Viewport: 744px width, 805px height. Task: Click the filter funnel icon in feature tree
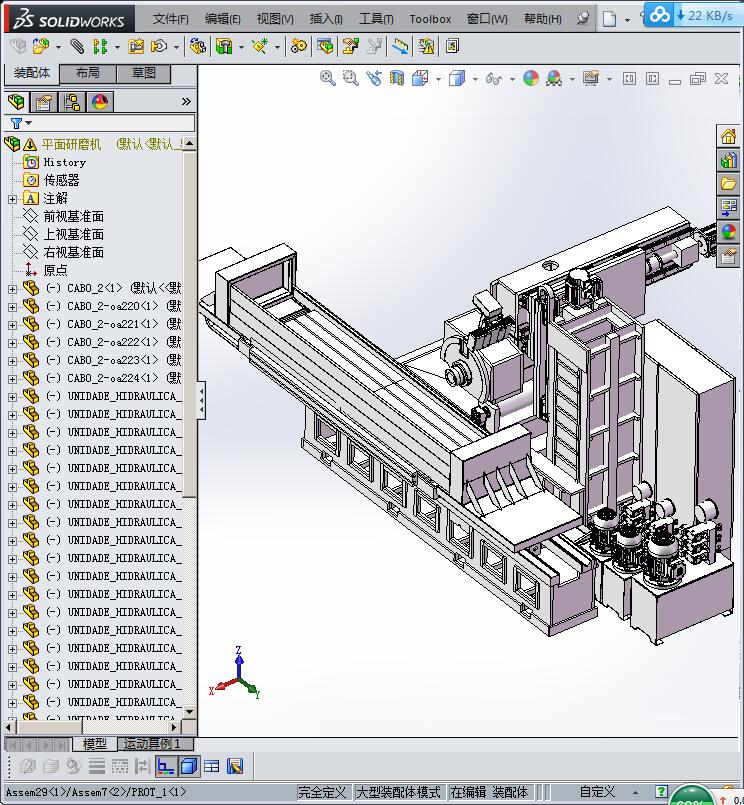[x=16, y=123]
